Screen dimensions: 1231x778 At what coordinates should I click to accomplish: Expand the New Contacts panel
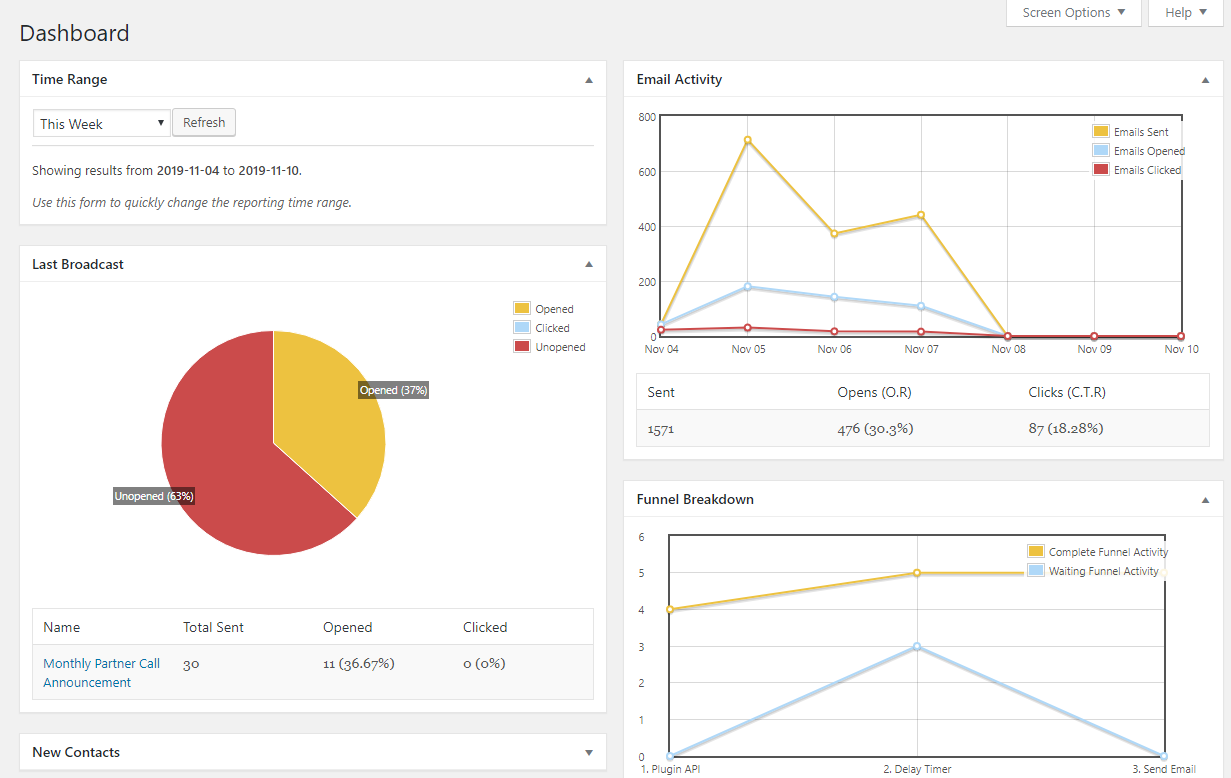point(589,753)
